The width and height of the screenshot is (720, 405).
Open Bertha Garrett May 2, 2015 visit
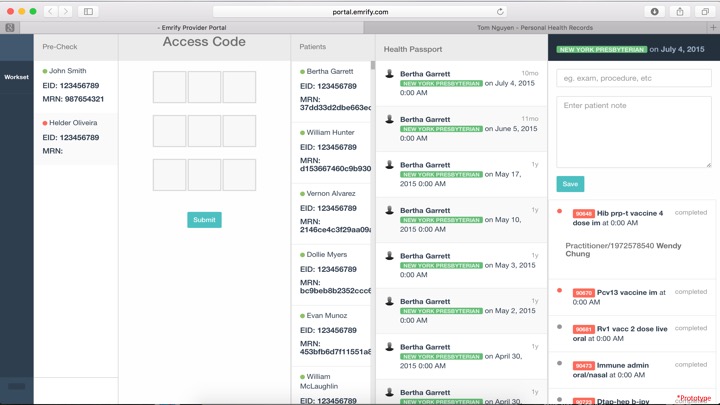(461, 310)
